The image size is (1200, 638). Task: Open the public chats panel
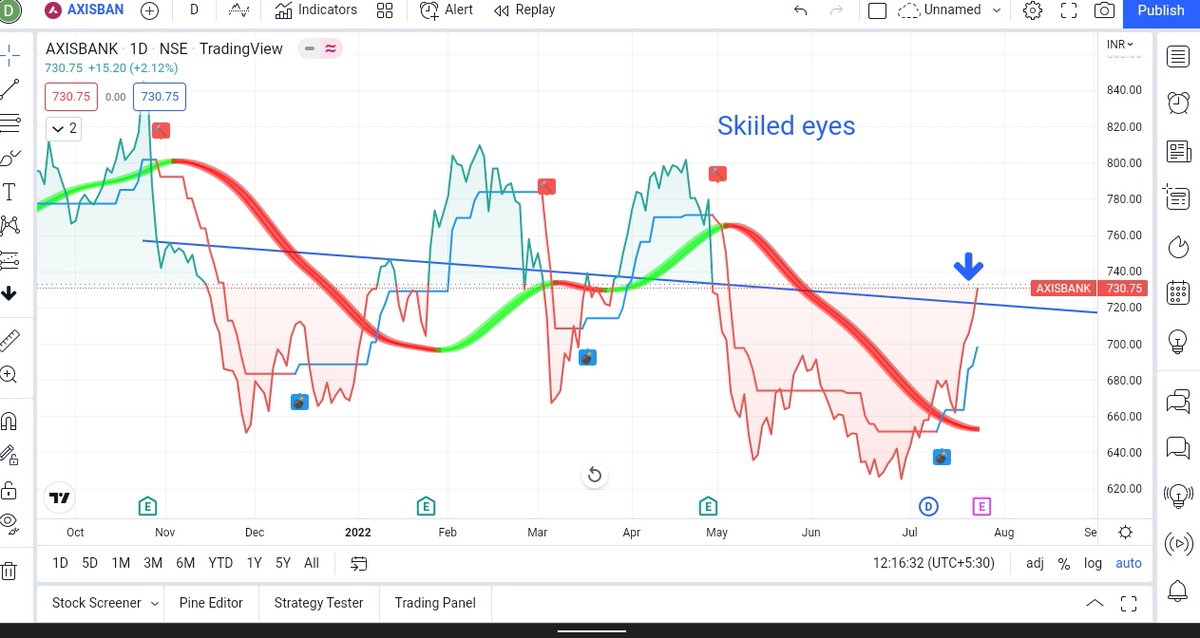[1178, 401]
